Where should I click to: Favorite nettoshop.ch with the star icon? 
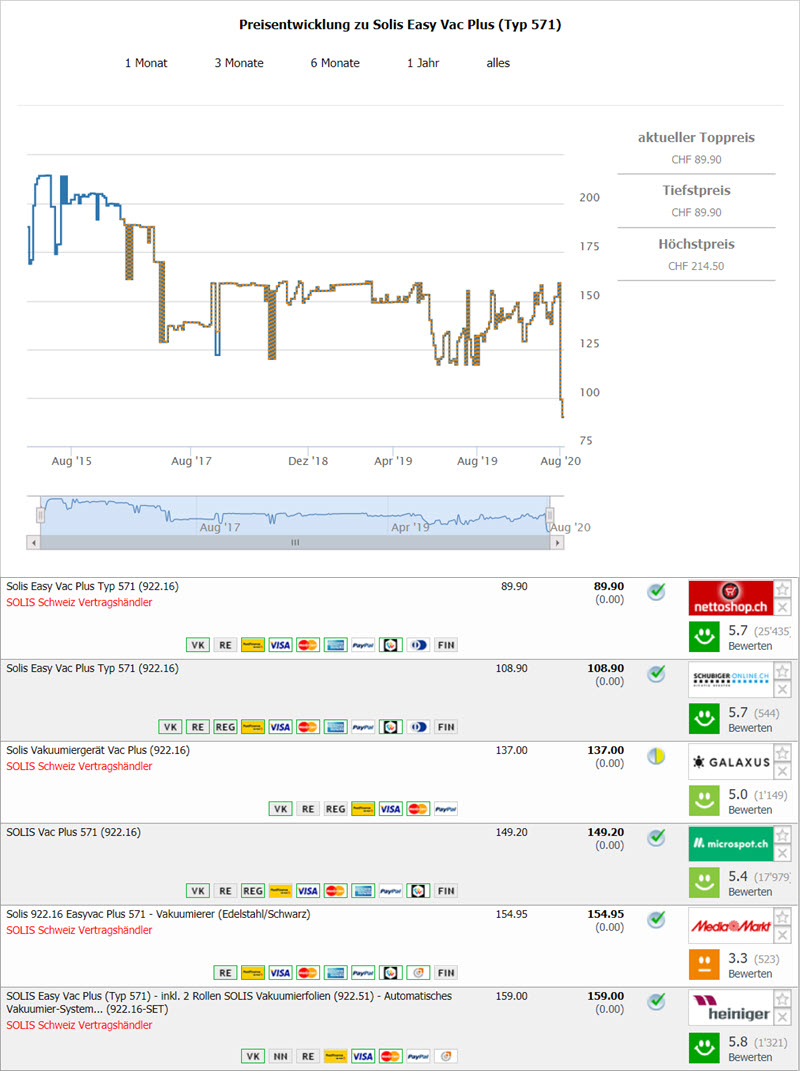click(783, 589)
